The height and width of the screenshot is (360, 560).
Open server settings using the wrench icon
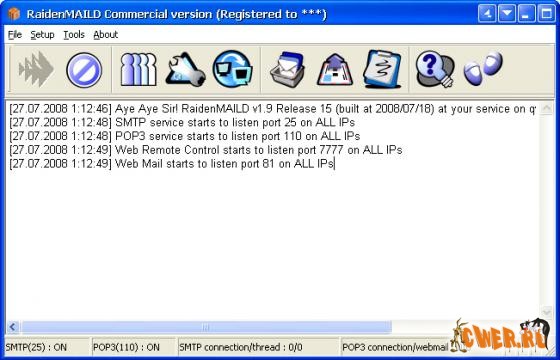(185, 69)
